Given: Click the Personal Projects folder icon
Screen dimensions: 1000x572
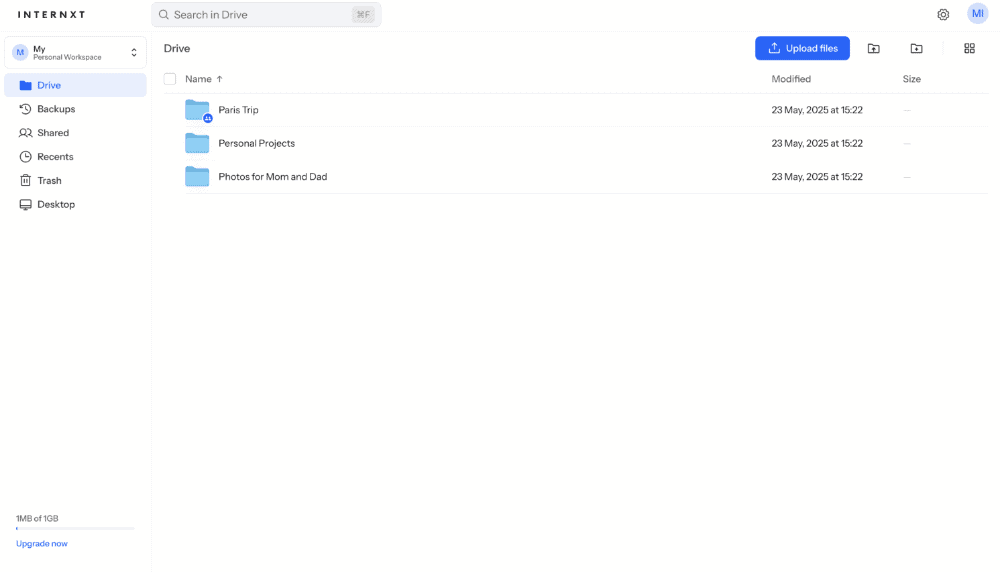Looking at the screenshot, I should click(197, 143).
